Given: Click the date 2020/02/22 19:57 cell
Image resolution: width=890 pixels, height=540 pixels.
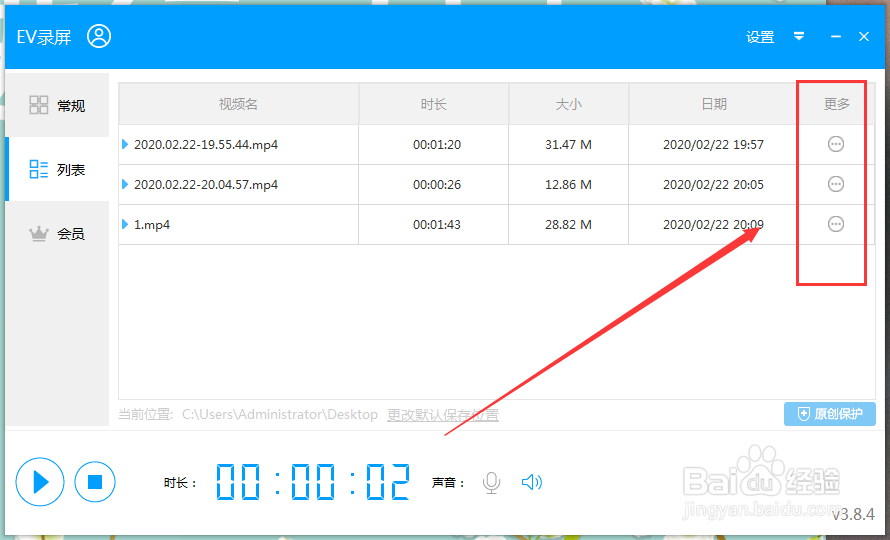Looking at the screenshot, I should click(713, 145).
